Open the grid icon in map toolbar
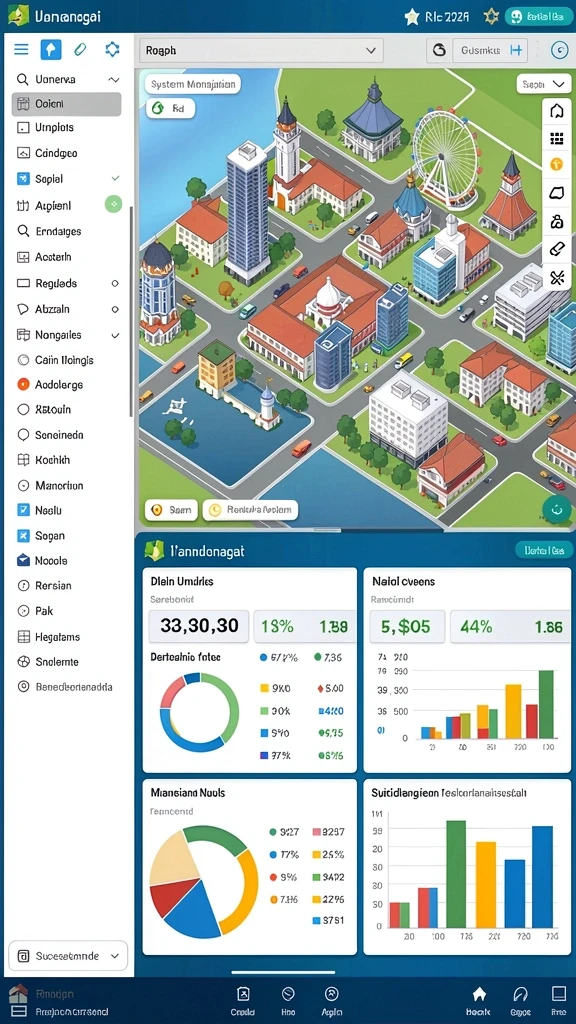The height and width of the screenshot is (1024, 576). tap(556, 138)
